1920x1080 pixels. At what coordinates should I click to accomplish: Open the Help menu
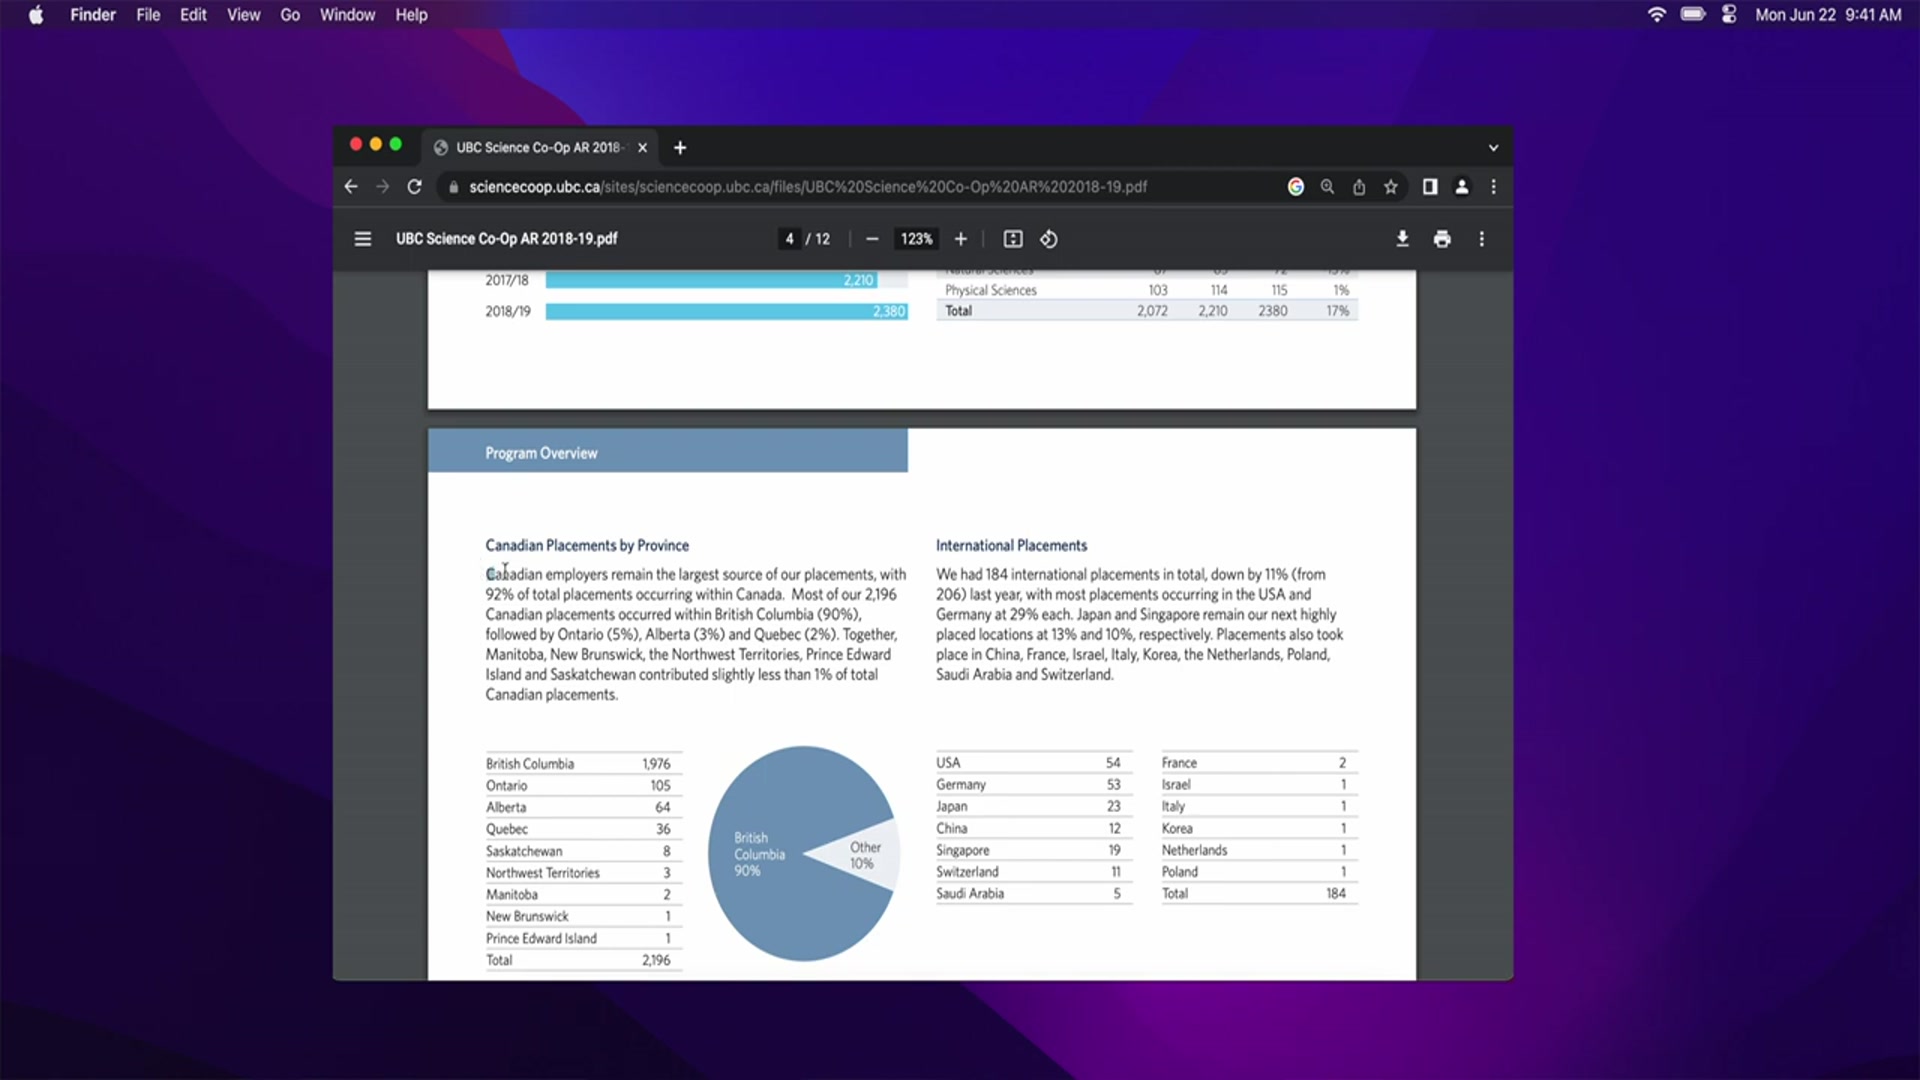pyautogui.click(x=411, y=15)
